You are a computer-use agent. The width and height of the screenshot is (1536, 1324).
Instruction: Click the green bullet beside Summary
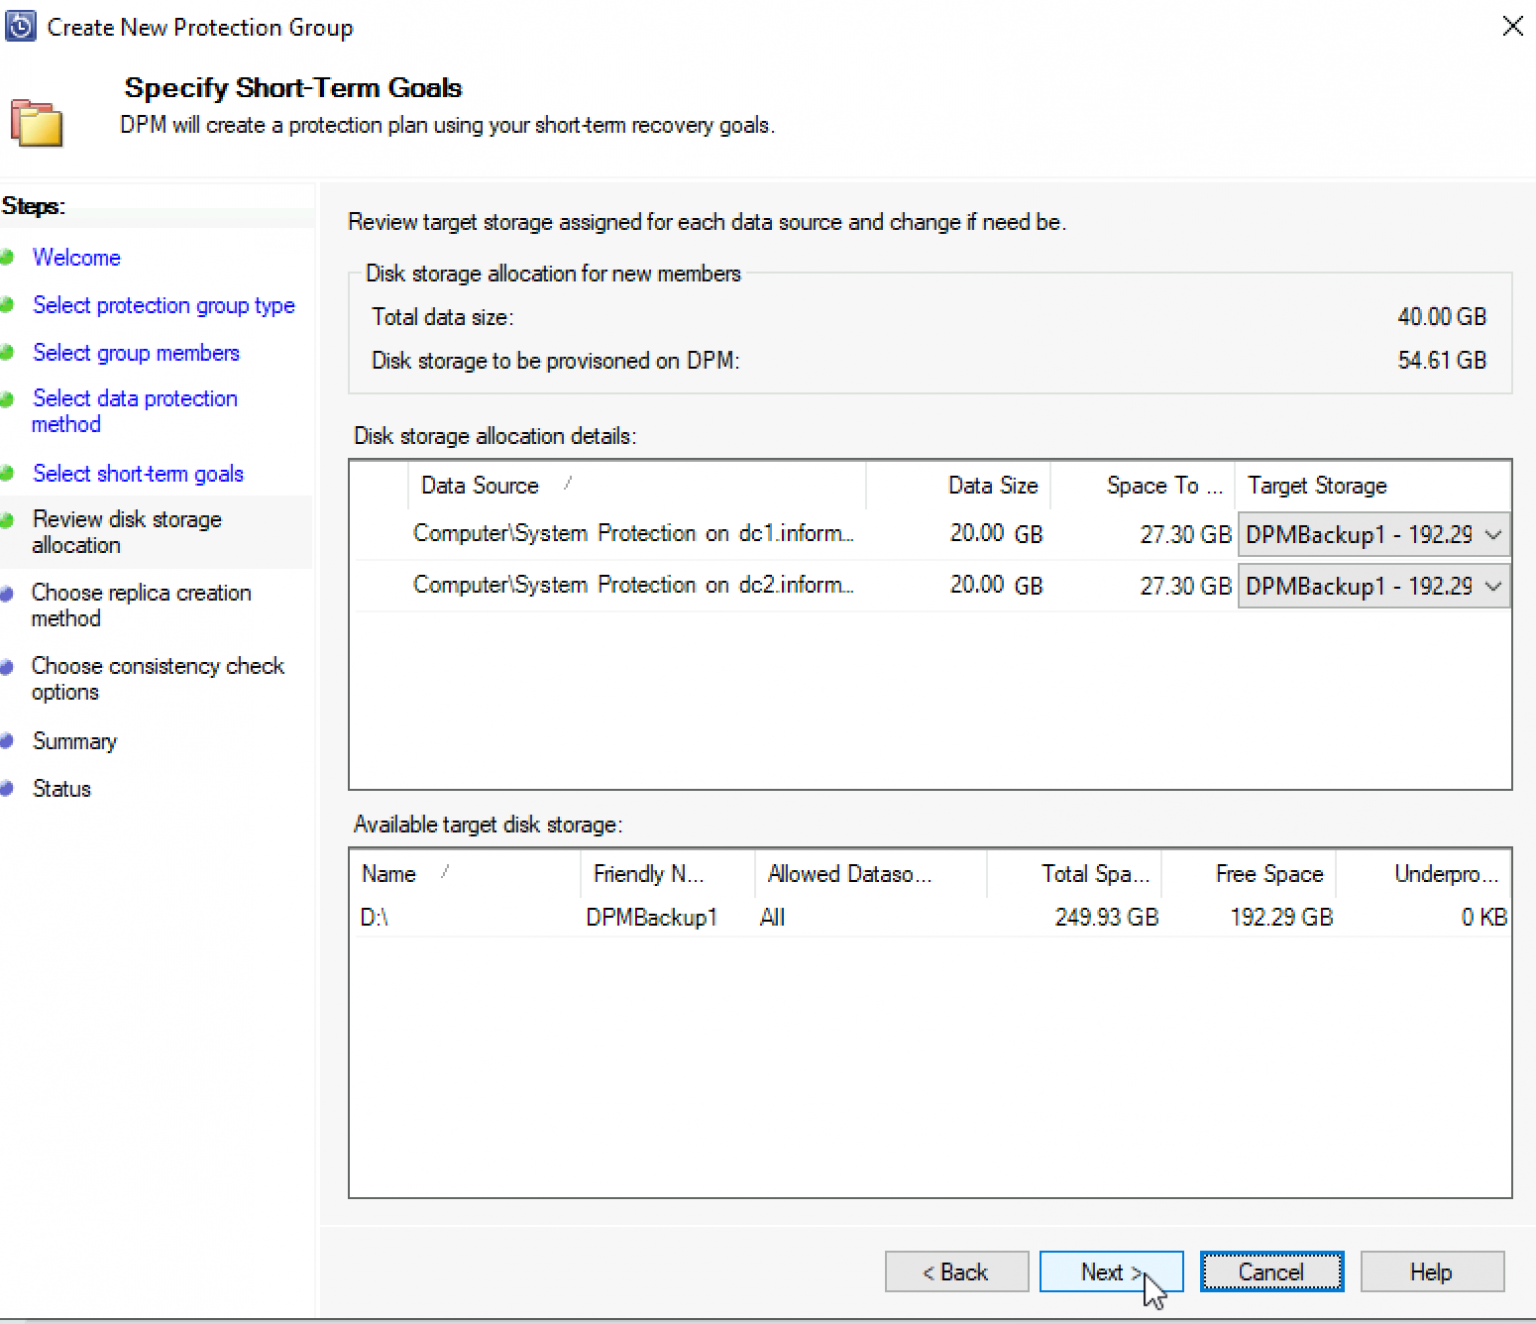[8, 741]
